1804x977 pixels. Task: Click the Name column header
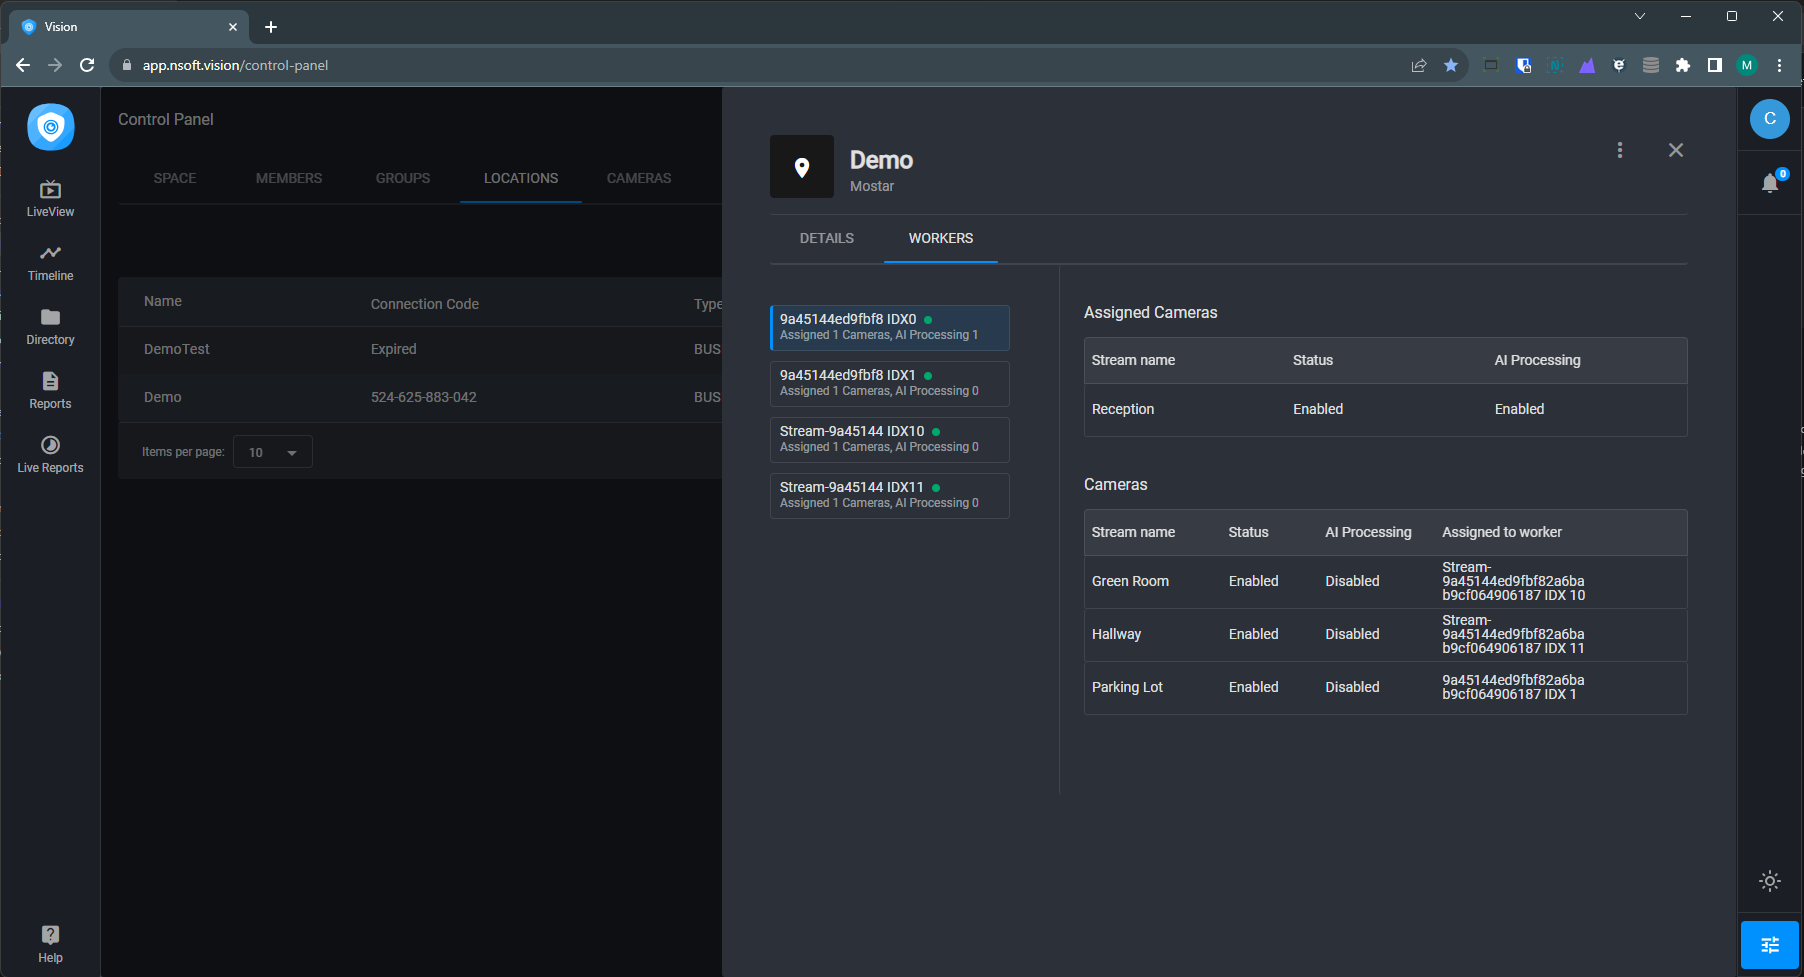pyautogui.click(x=163, y=301)
